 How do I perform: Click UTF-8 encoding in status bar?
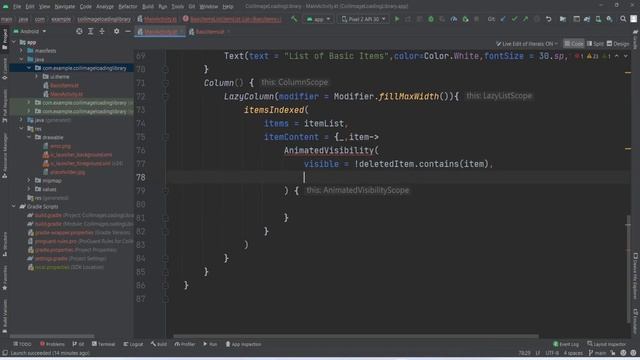(x=552, y=353)
